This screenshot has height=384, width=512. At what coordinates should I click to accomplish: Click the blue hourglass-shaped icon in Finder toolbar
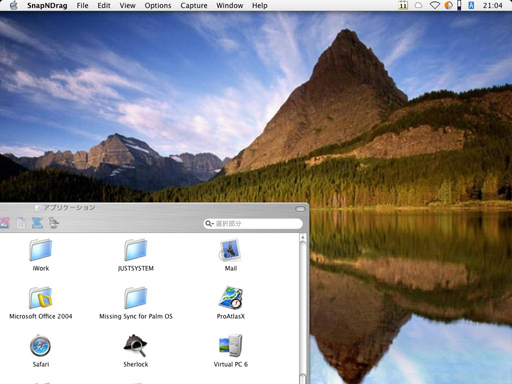(37, 223)
